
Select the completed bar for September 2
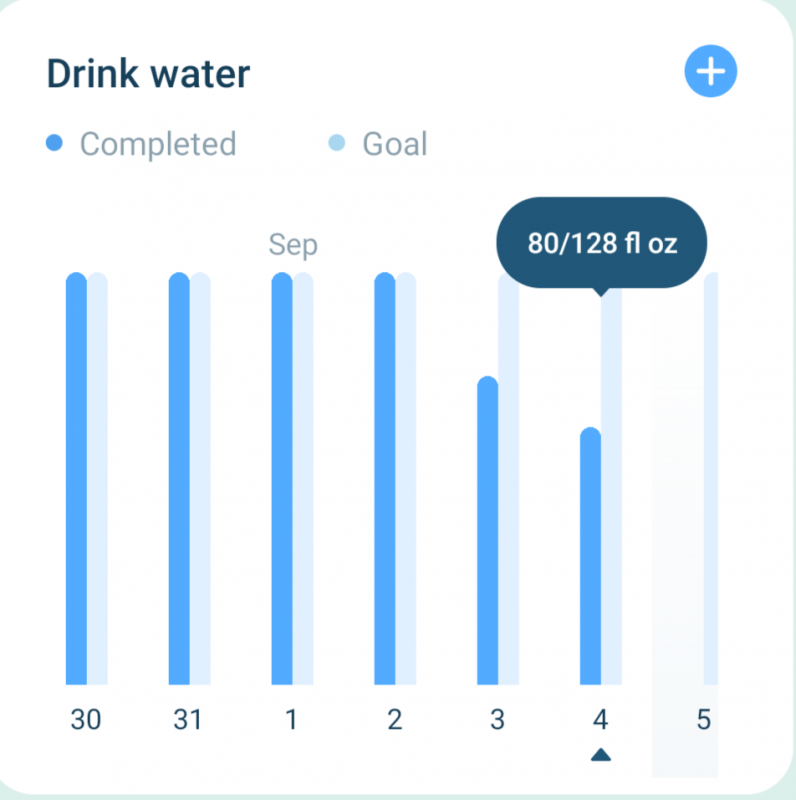click(385, 480)
